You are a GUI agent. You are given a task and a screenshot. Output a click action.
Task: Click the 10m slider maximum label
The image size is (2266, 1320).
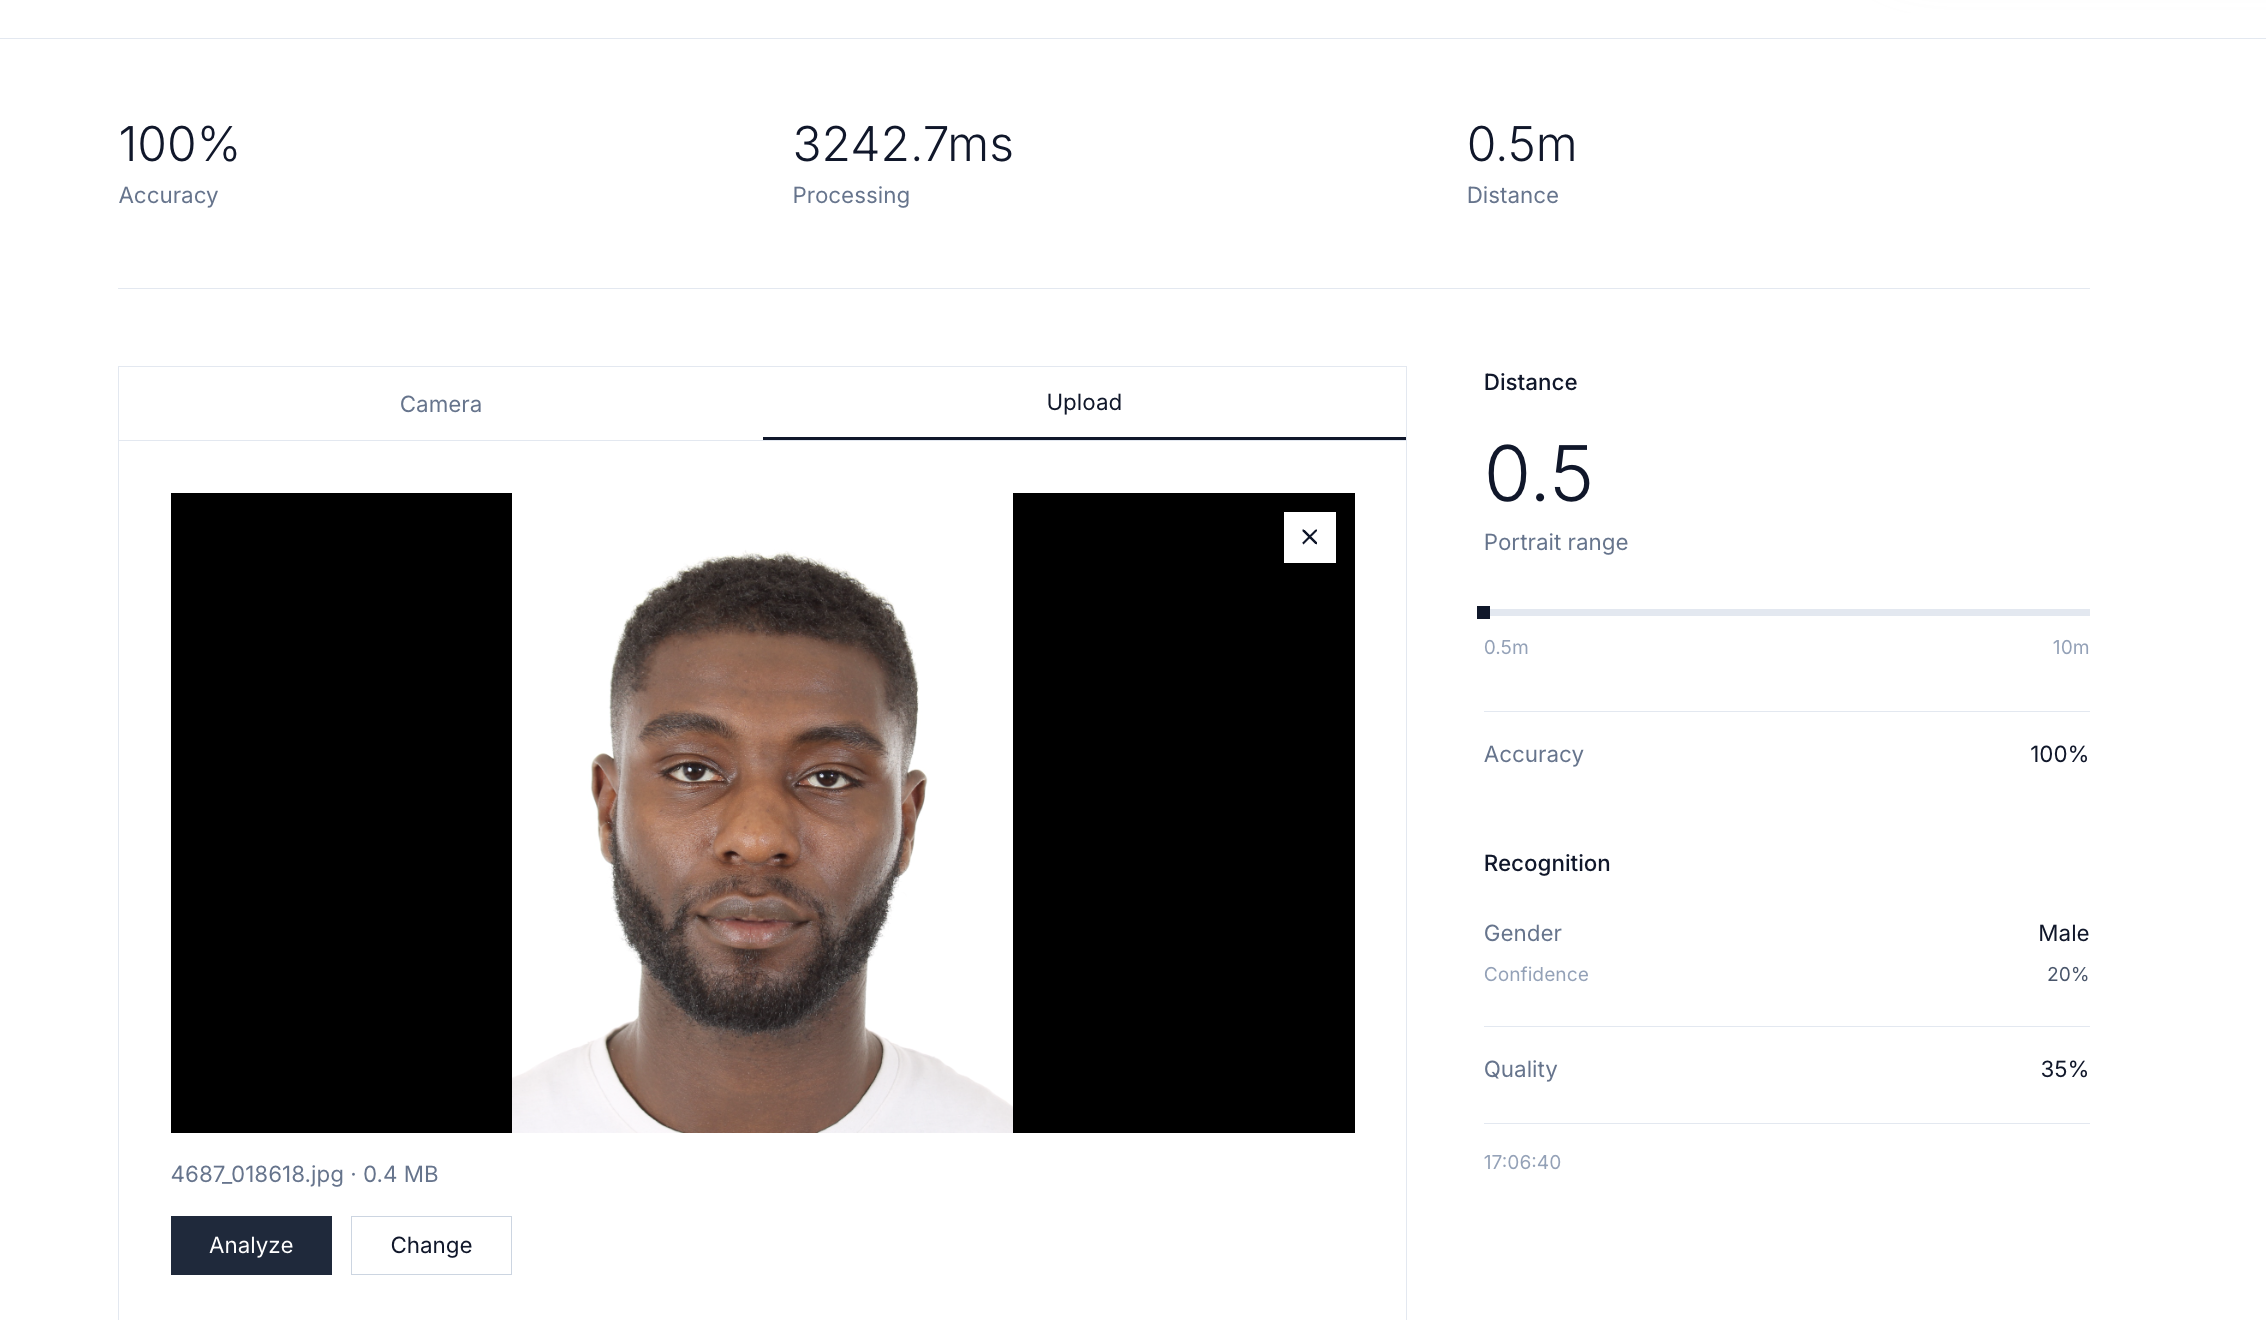2070,647
